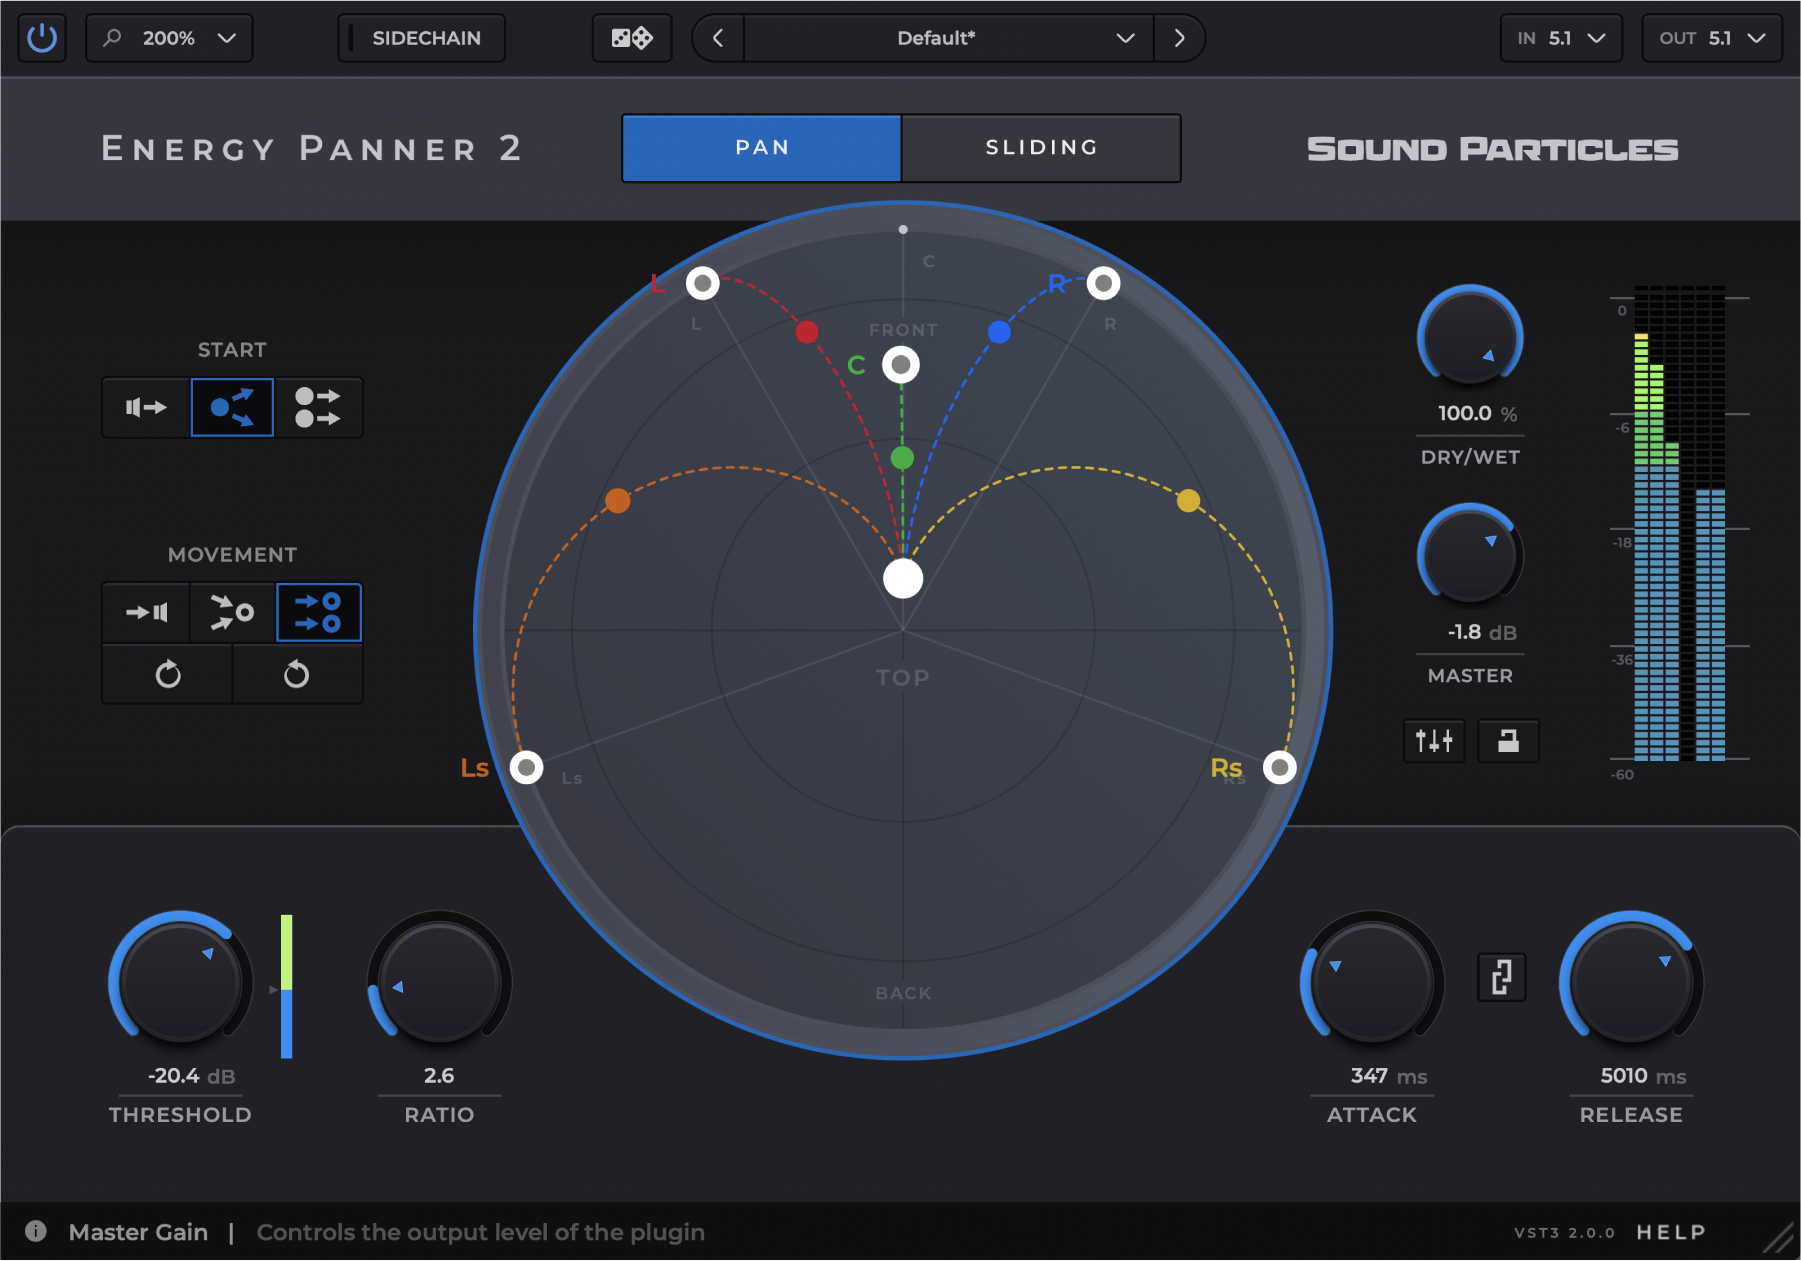1801x1261 pixels.
Task: Select the C channel end handle
Action: (x=901, y=365)
